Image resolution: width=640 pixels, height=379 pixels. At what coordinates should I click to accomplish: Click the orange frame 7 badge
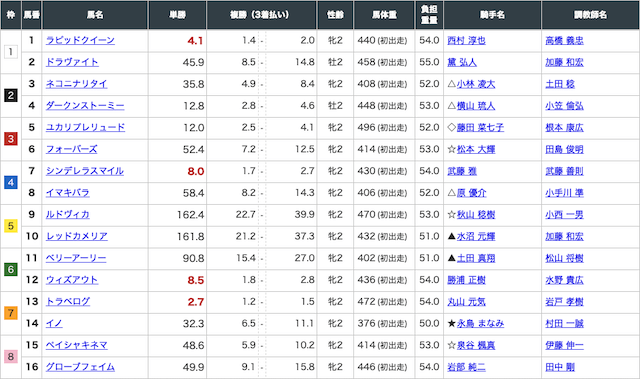tap(11, 313)
